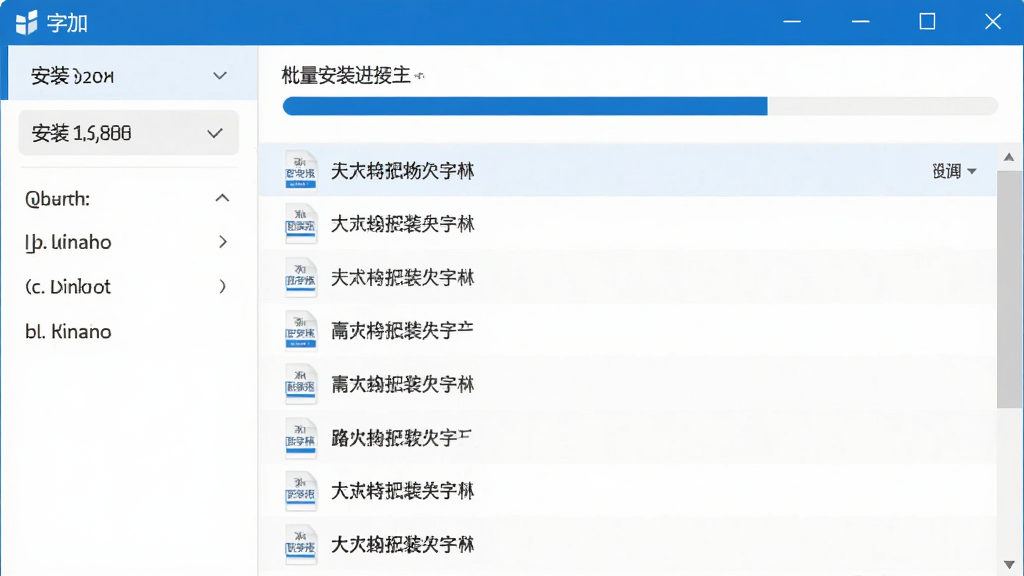This screenshot has height=576, width=1024.
Task: Close the window
Action: [993, 22]
